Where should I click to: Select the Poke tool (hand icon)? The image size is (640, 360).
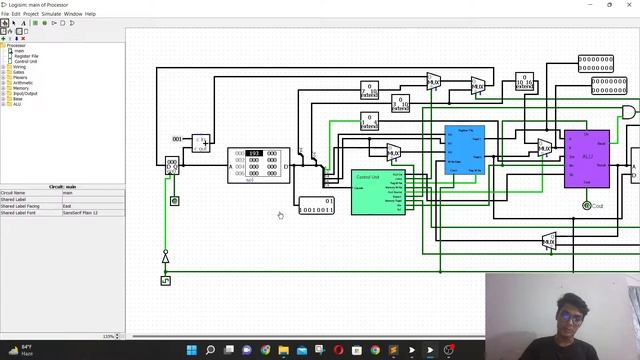click(4, 23)
